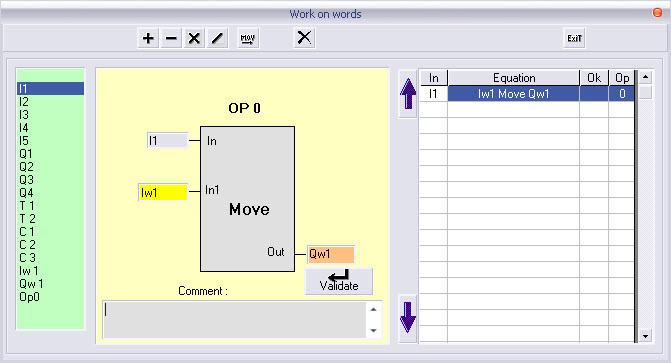Click the yellow Iw1 input field

(163, 193)
